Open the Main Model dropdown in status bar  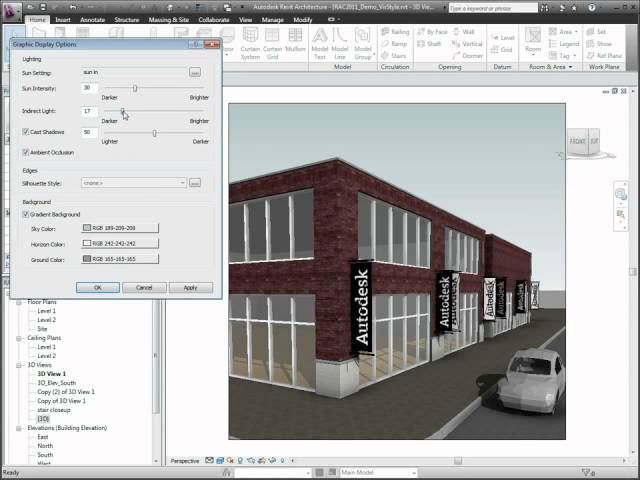378,472
